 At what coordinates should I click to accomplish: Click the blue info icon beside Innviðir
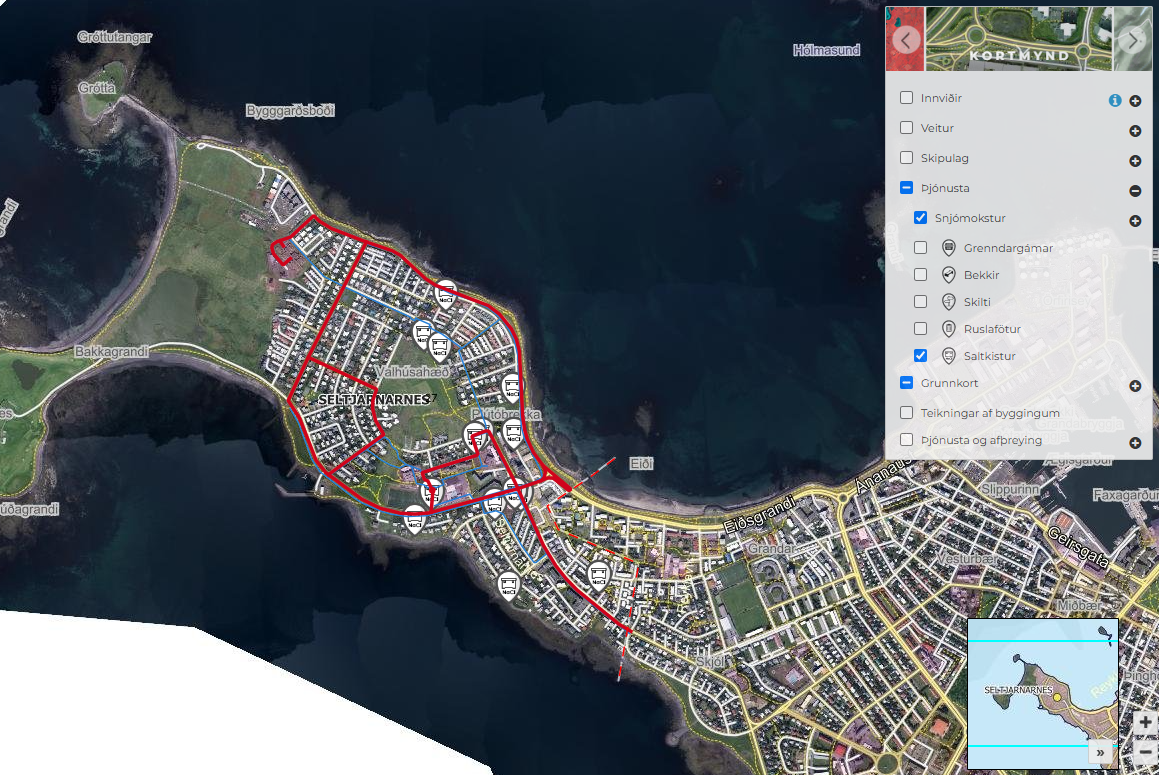click(1115, 100)
